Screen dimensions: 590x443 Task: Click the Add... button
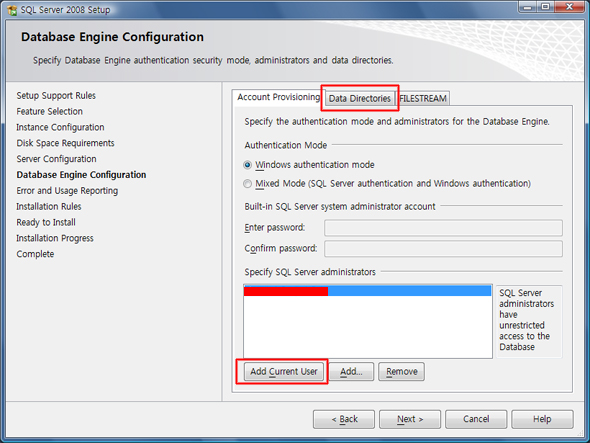(x=351, y=371)
